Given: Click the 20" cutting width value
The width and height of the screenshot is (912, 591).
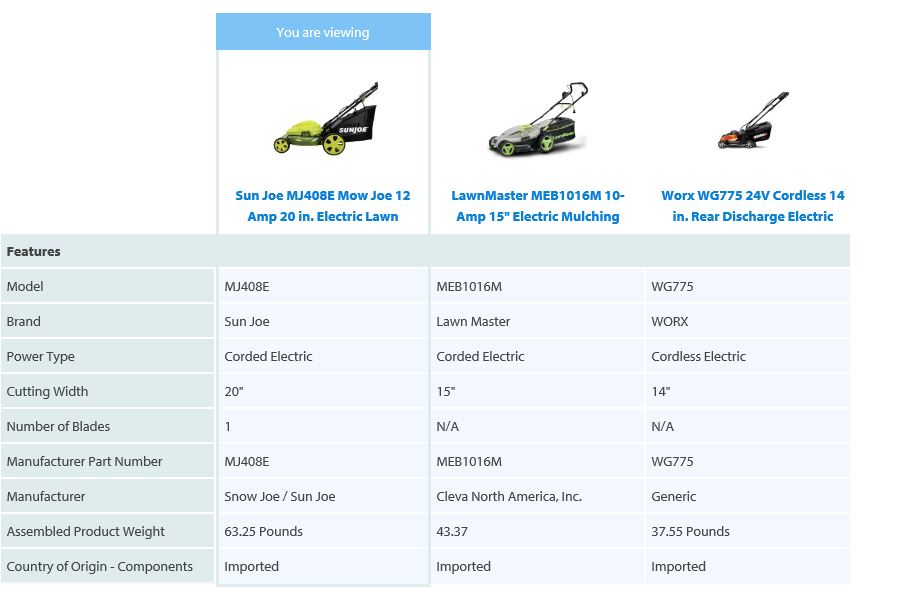Looking at the screenshot, I should coord(234,391).
